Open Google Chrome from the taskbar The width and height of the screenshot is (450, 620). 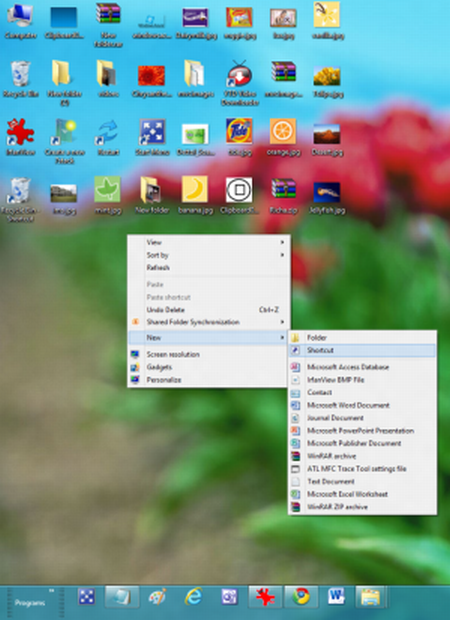(301, 597)
